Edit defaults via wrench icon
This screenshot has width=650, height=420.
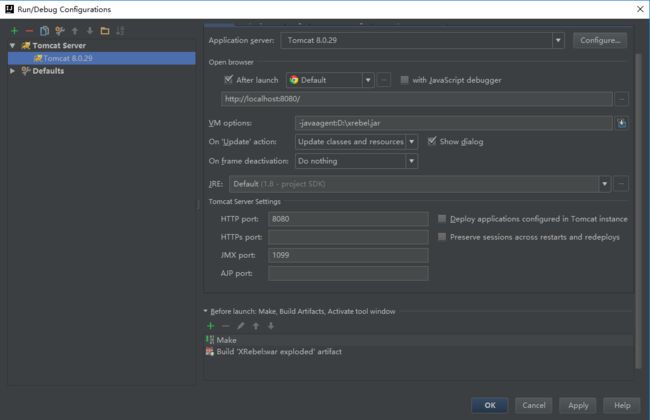(x=60, y=31)
